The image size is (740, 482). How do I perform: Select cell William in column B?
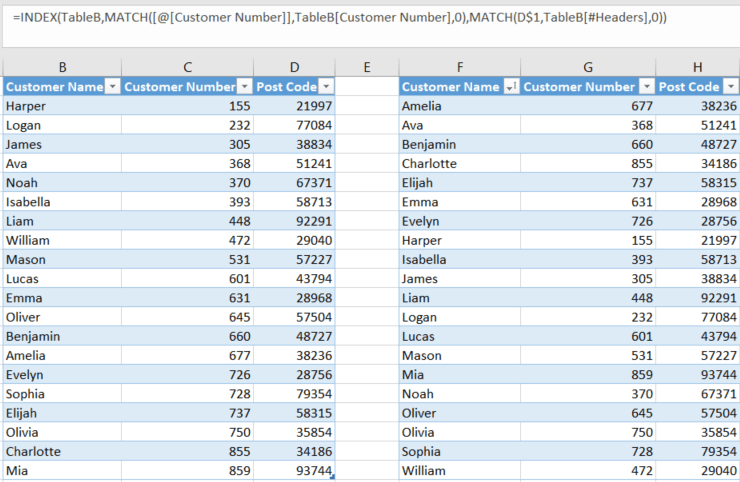(x=62, y=240)
